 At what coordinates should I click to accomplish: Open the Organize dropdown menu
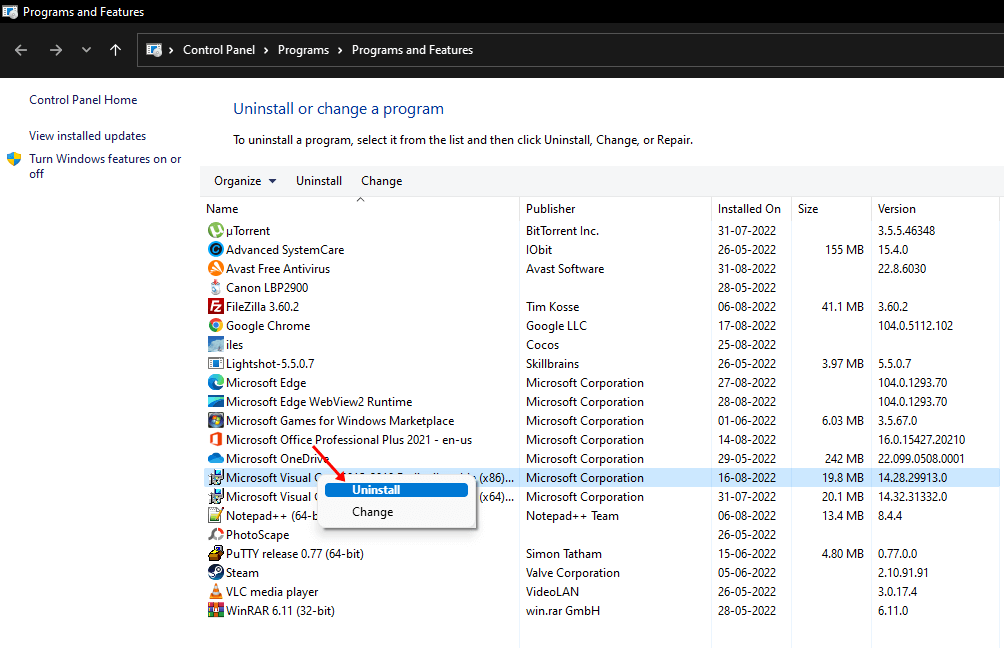244,181
